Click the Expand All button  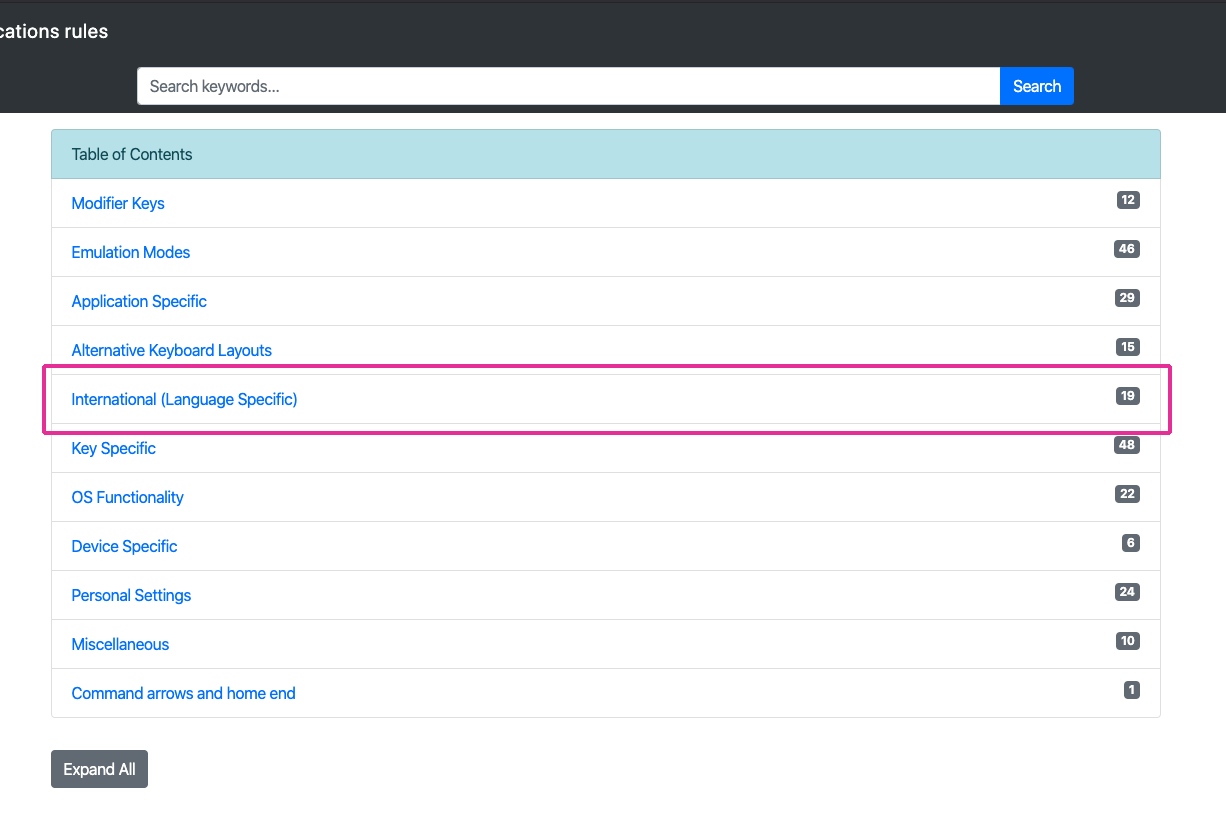(99, 769)
